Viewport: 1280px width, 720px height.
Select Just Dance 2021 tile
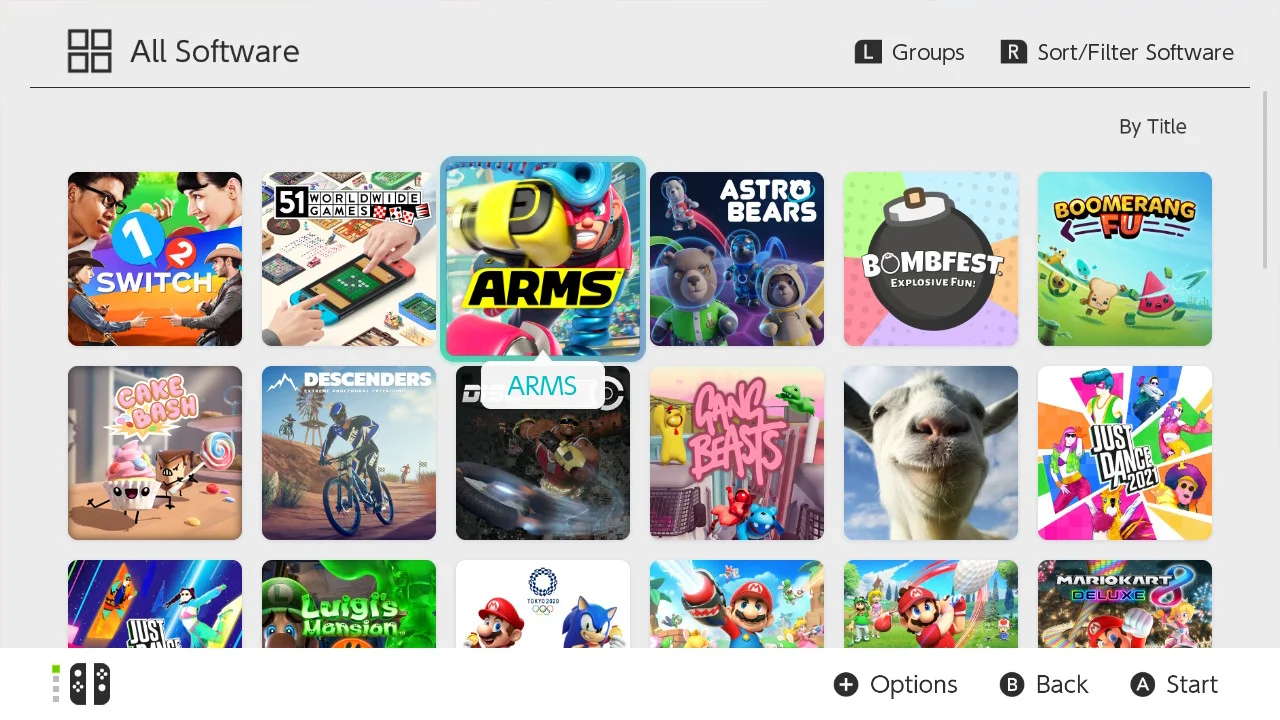pyautogui.click(x=1125, y=453)
